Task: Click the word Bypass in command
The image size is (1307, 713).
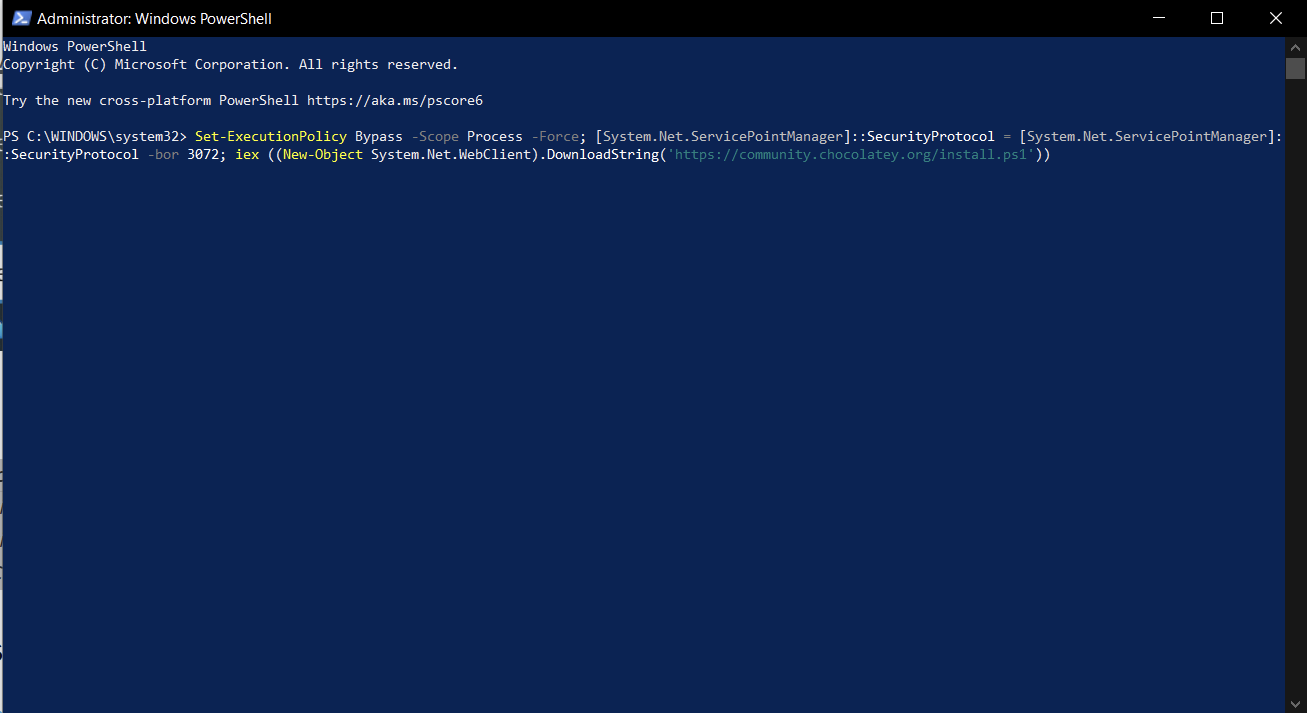Action: point(379,136)
